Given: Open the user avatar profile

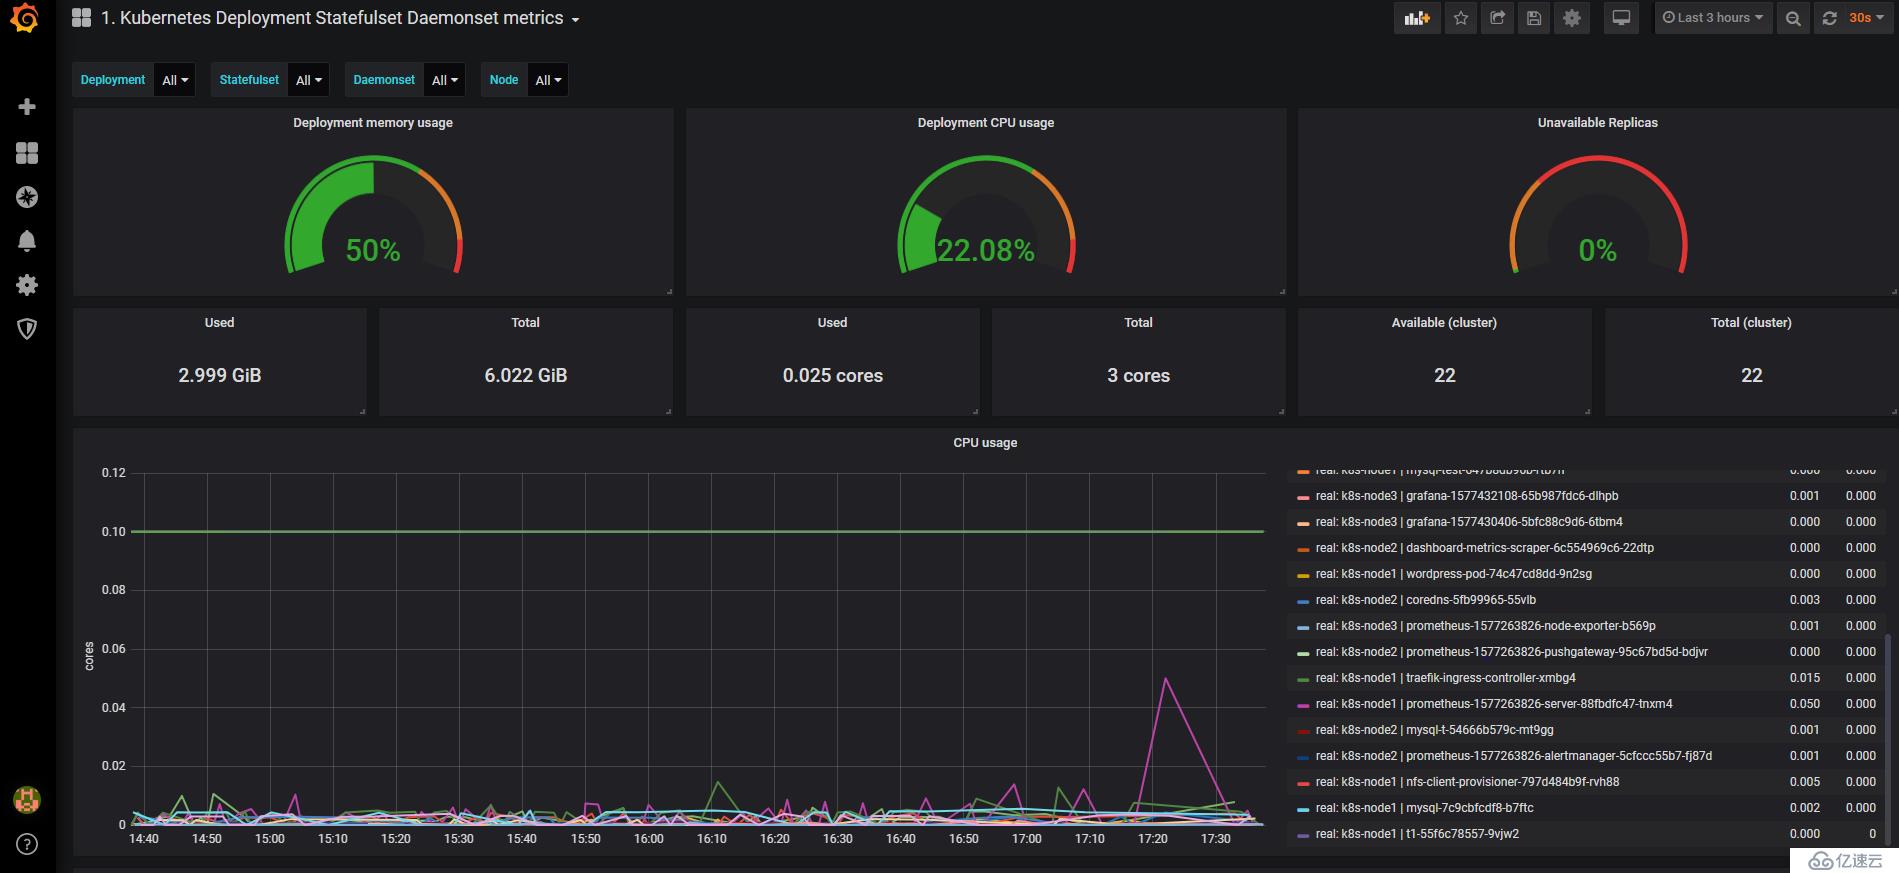Looking at the screenshot, I should tap(27, 800).
